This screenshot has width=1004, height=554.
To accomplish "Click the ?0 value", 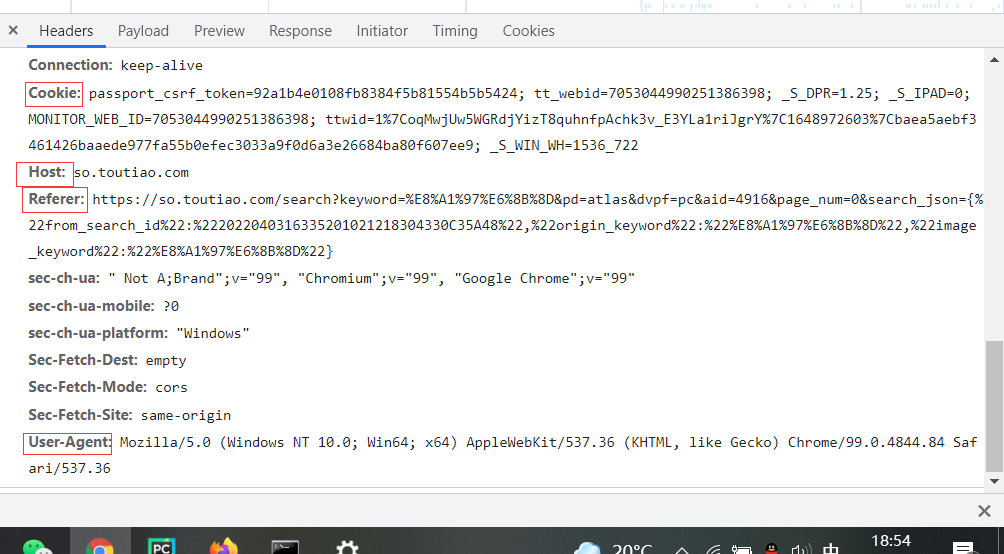I will click(x=171, y=306).
